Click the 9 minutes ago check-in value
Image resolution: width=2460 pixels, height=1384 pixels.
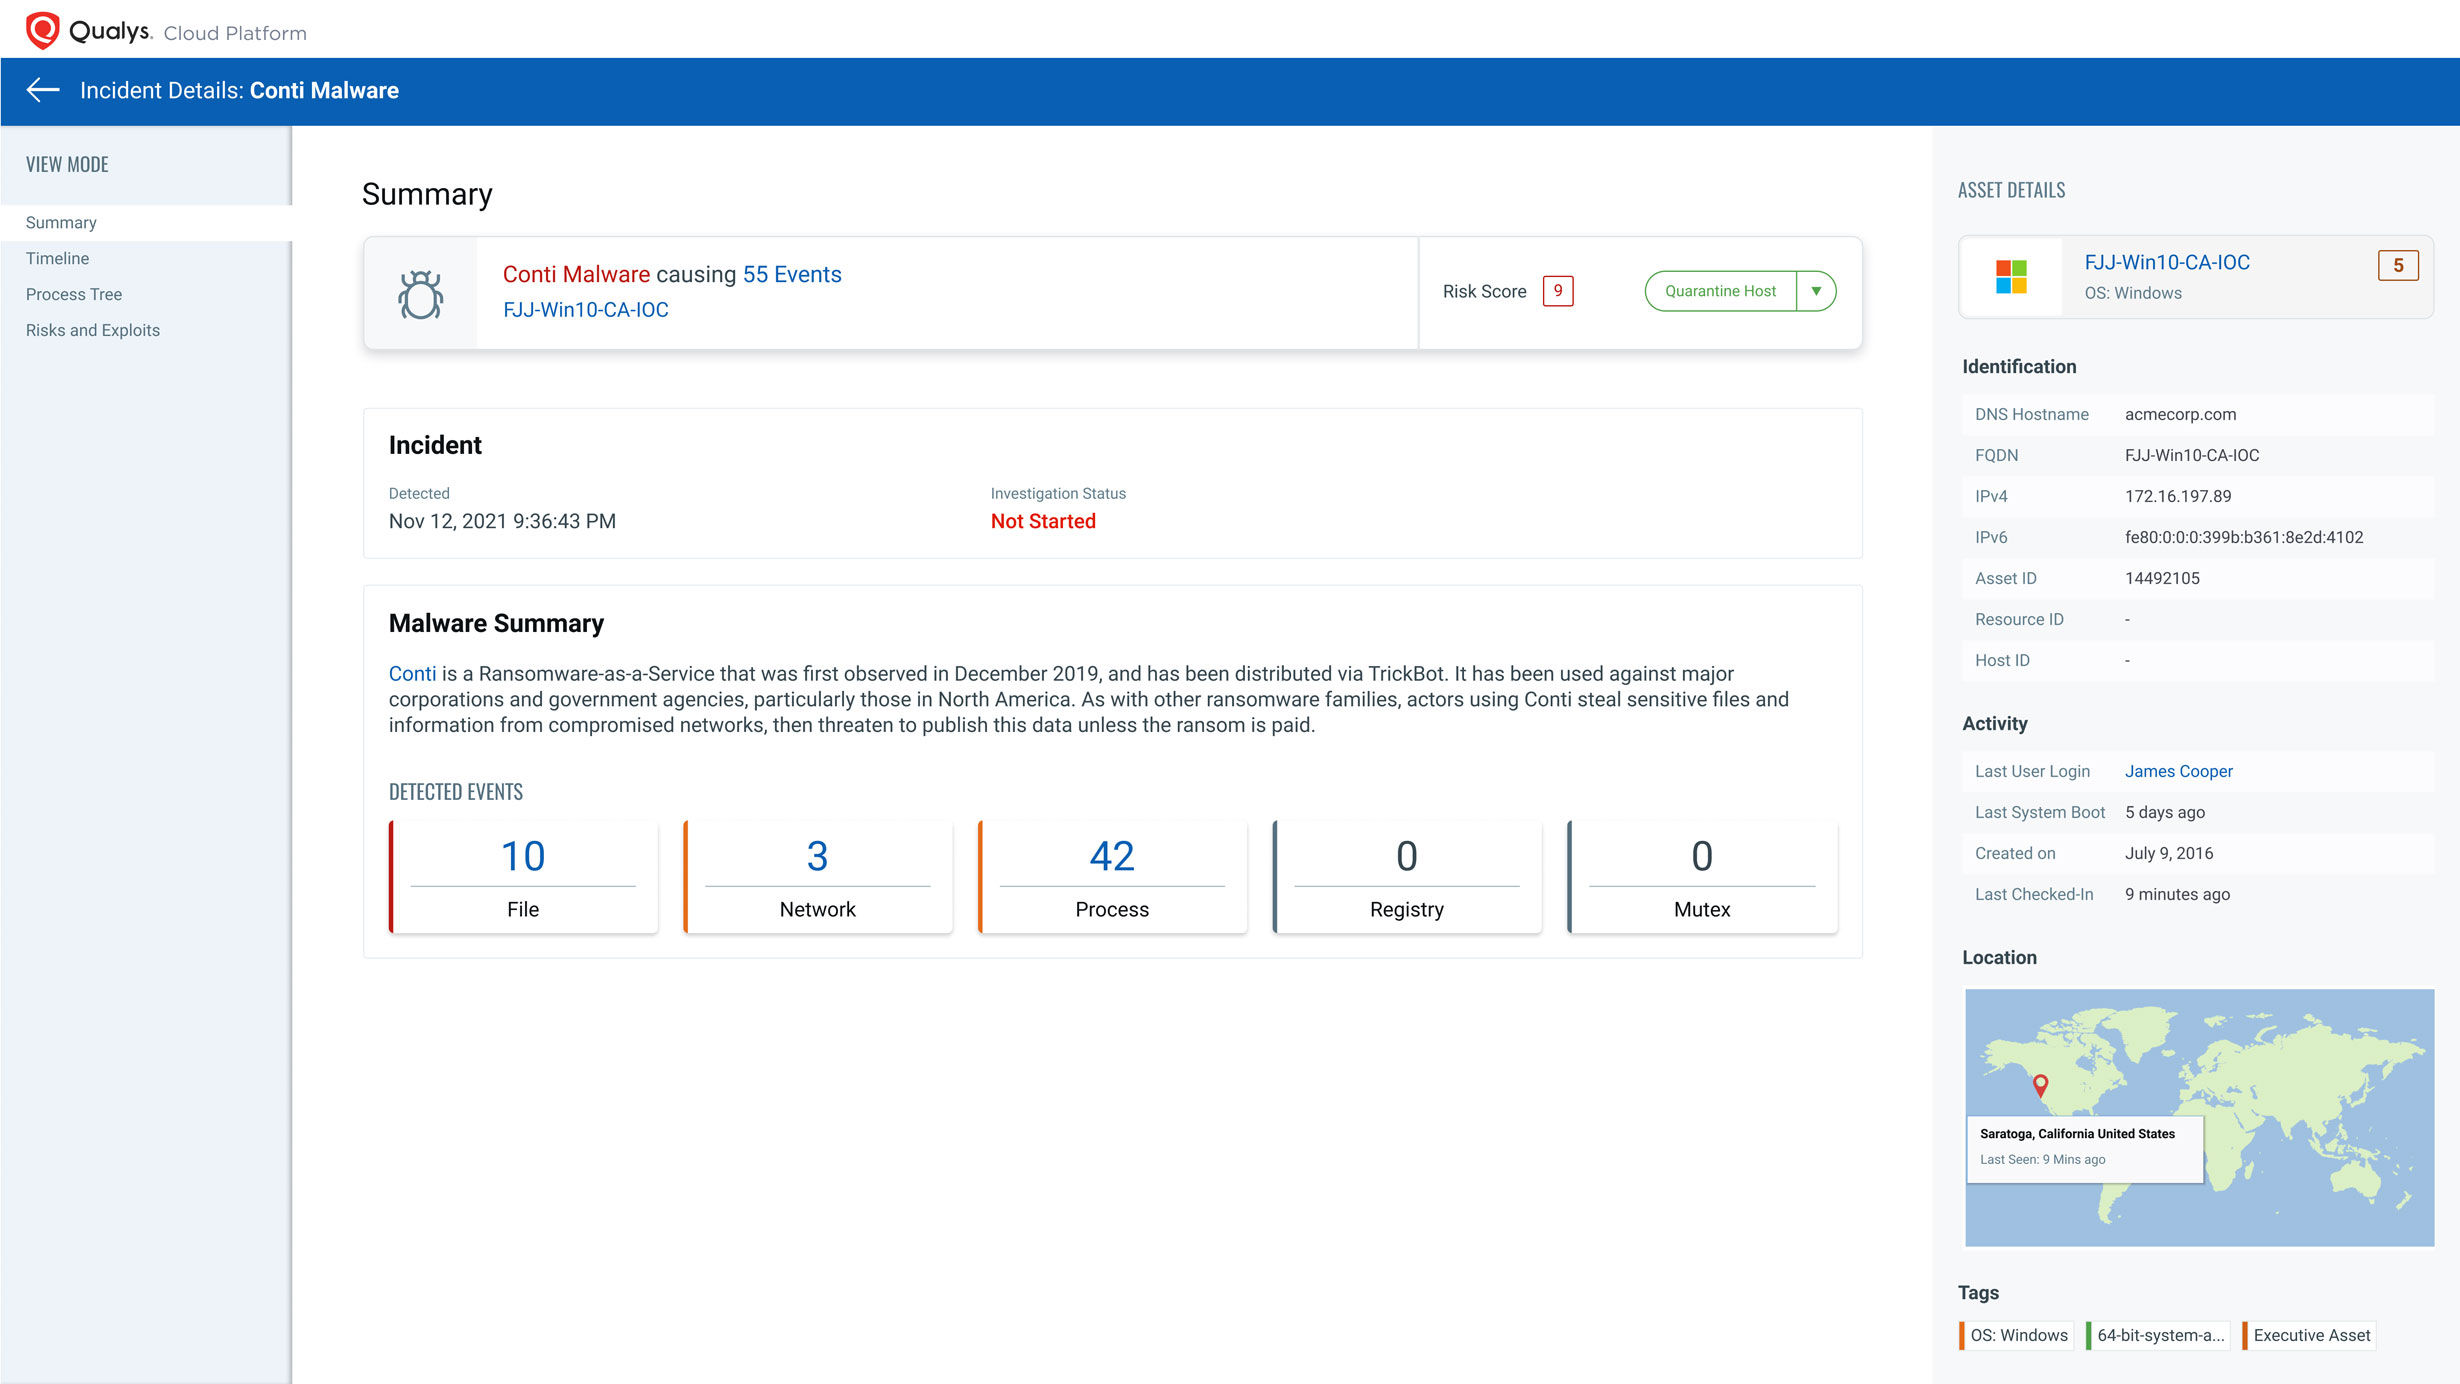point(2177,894)
